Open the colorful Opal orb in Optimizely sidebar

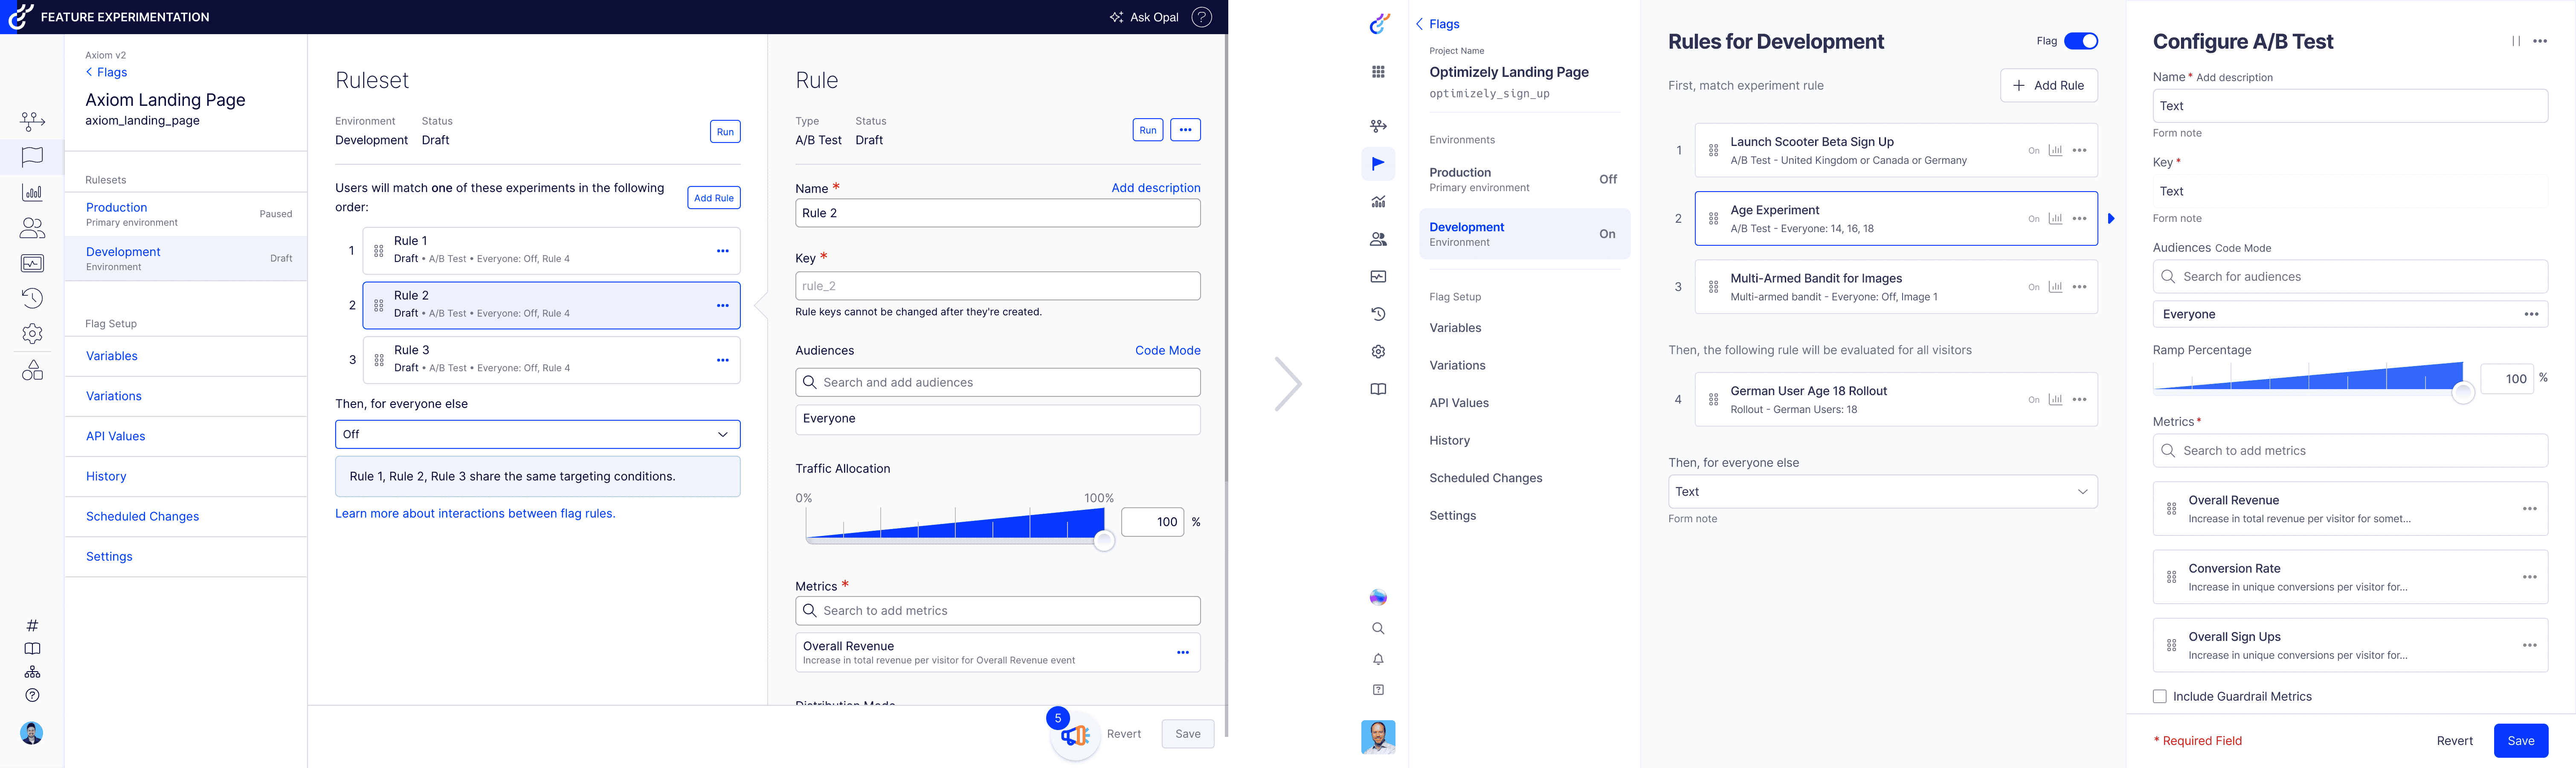pos(1378,597)
